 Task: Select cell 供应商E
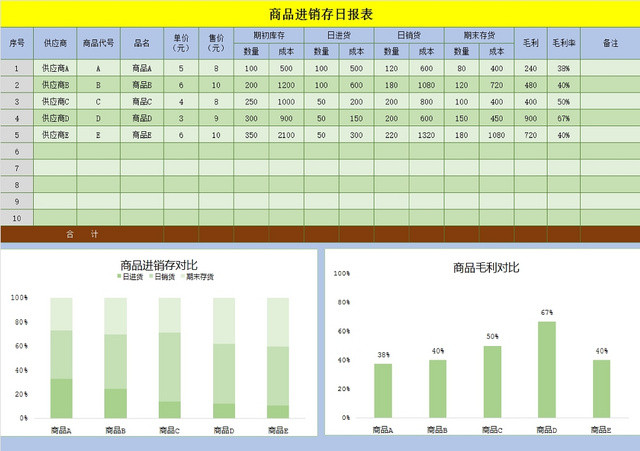55,135
